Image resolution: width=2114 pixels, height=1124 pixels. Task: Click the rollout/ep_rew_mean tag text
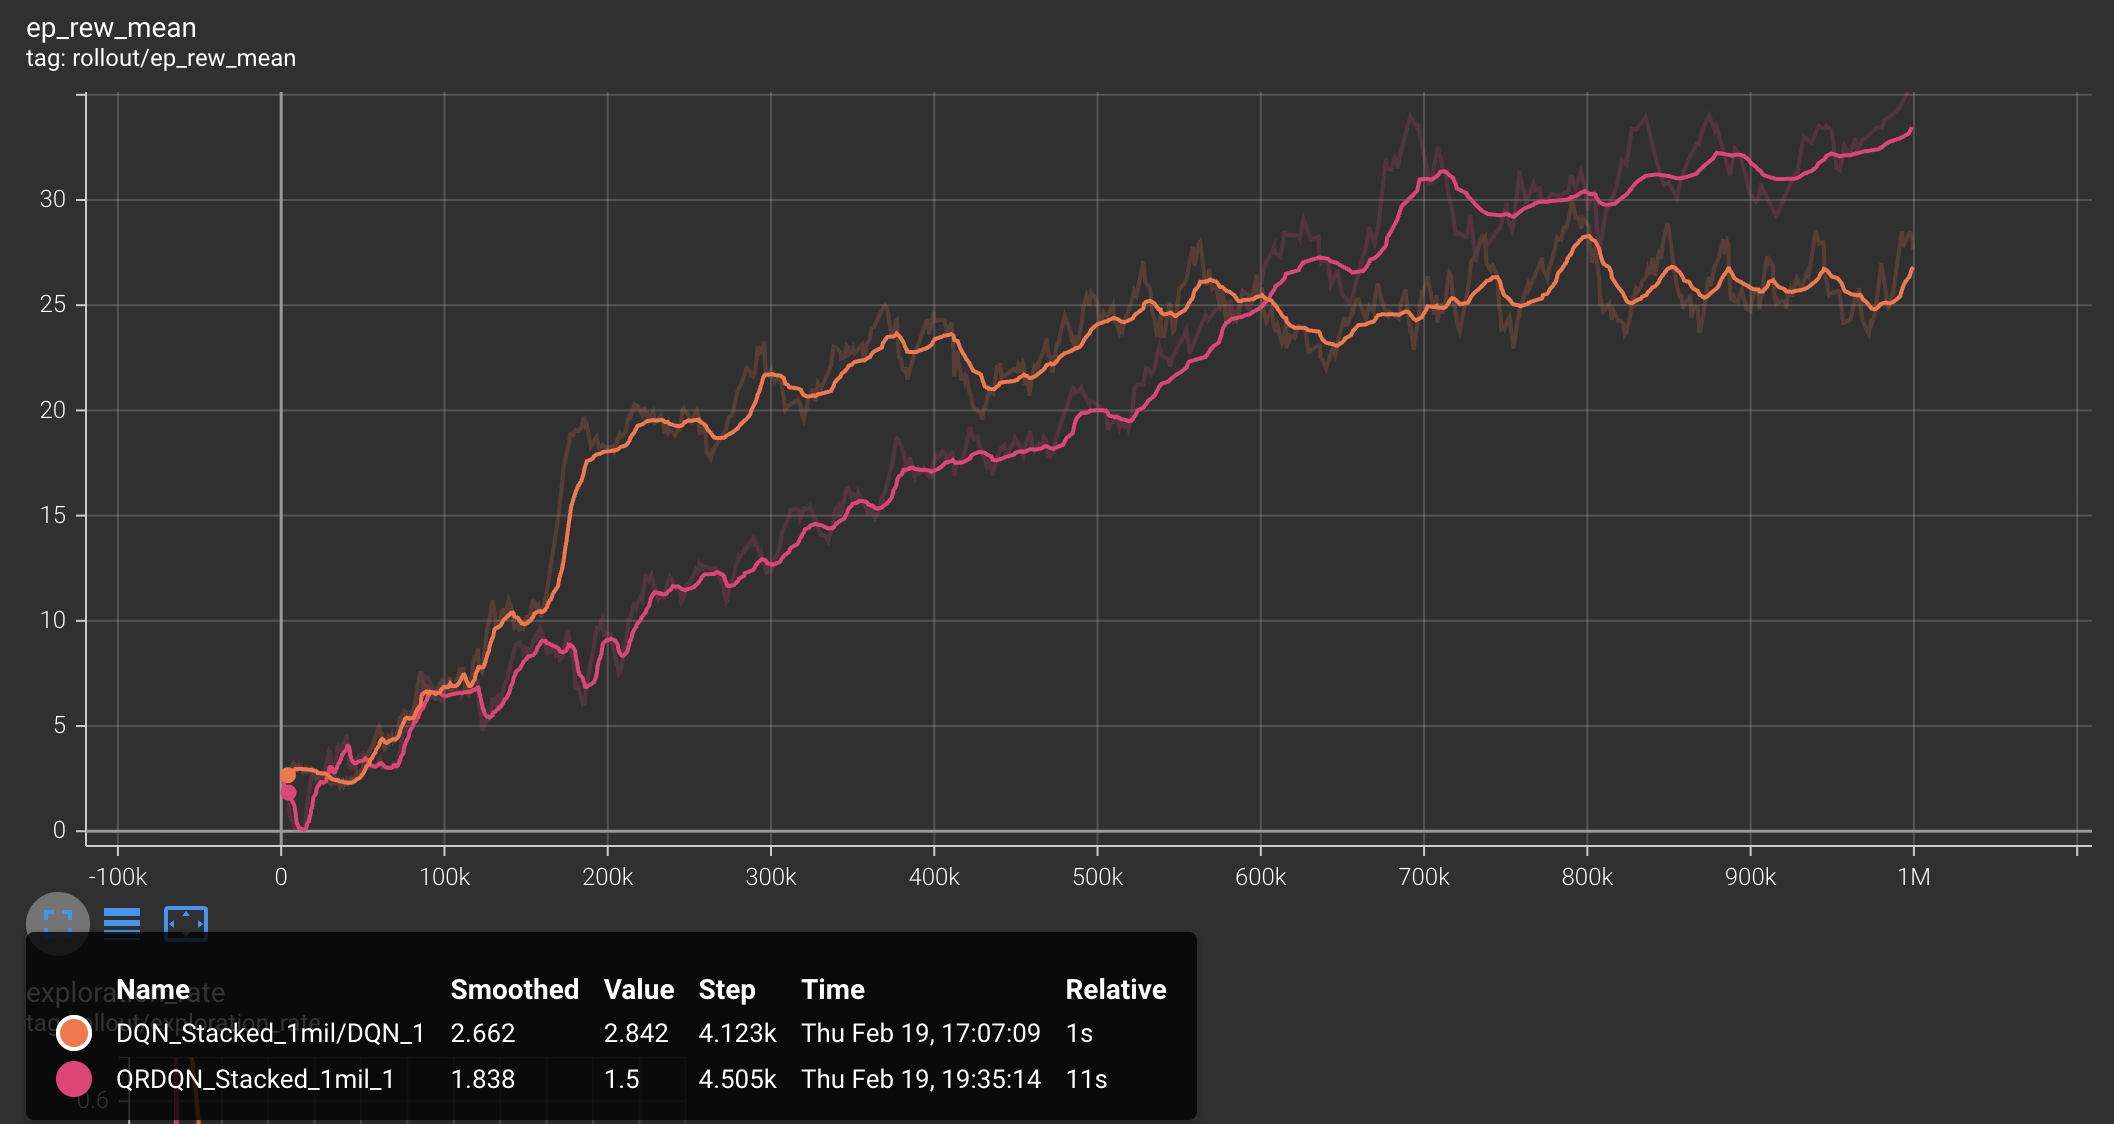point(161,58)
